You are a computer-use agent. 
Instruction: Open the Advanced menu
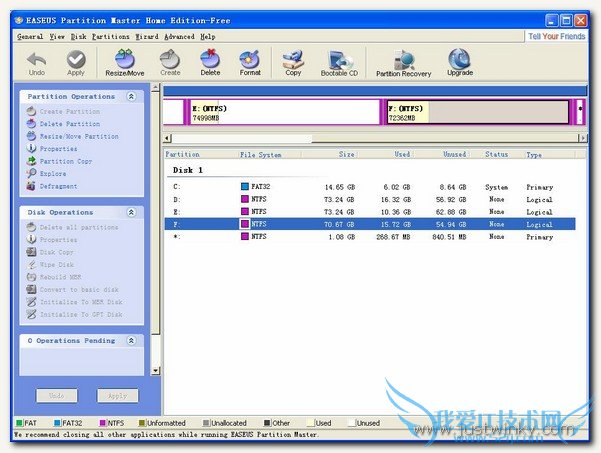click(x=180, y=36)
